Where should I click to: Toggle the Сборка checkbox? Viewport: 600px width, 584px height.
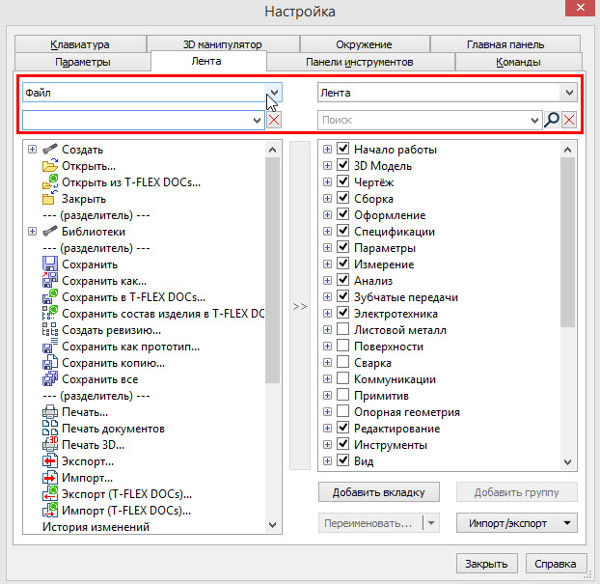point(343,198)
